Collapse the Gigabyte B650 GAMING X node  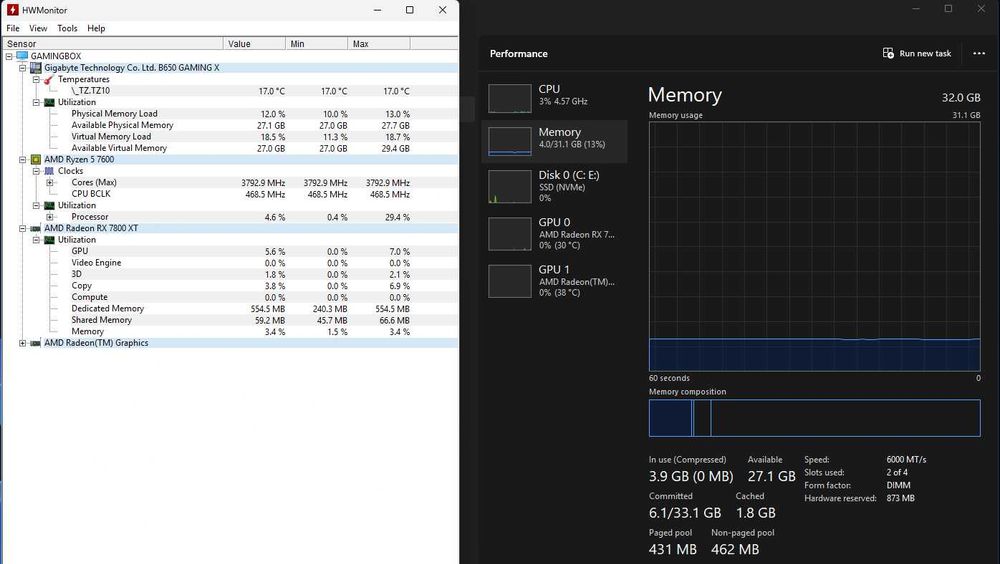pyautogui.click(x=22, y=68)
